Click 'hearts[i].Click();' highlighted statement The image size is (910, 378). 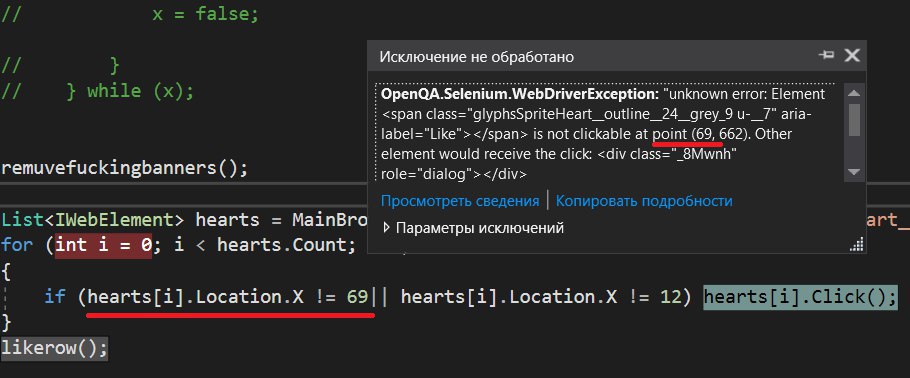coord(800,297)
